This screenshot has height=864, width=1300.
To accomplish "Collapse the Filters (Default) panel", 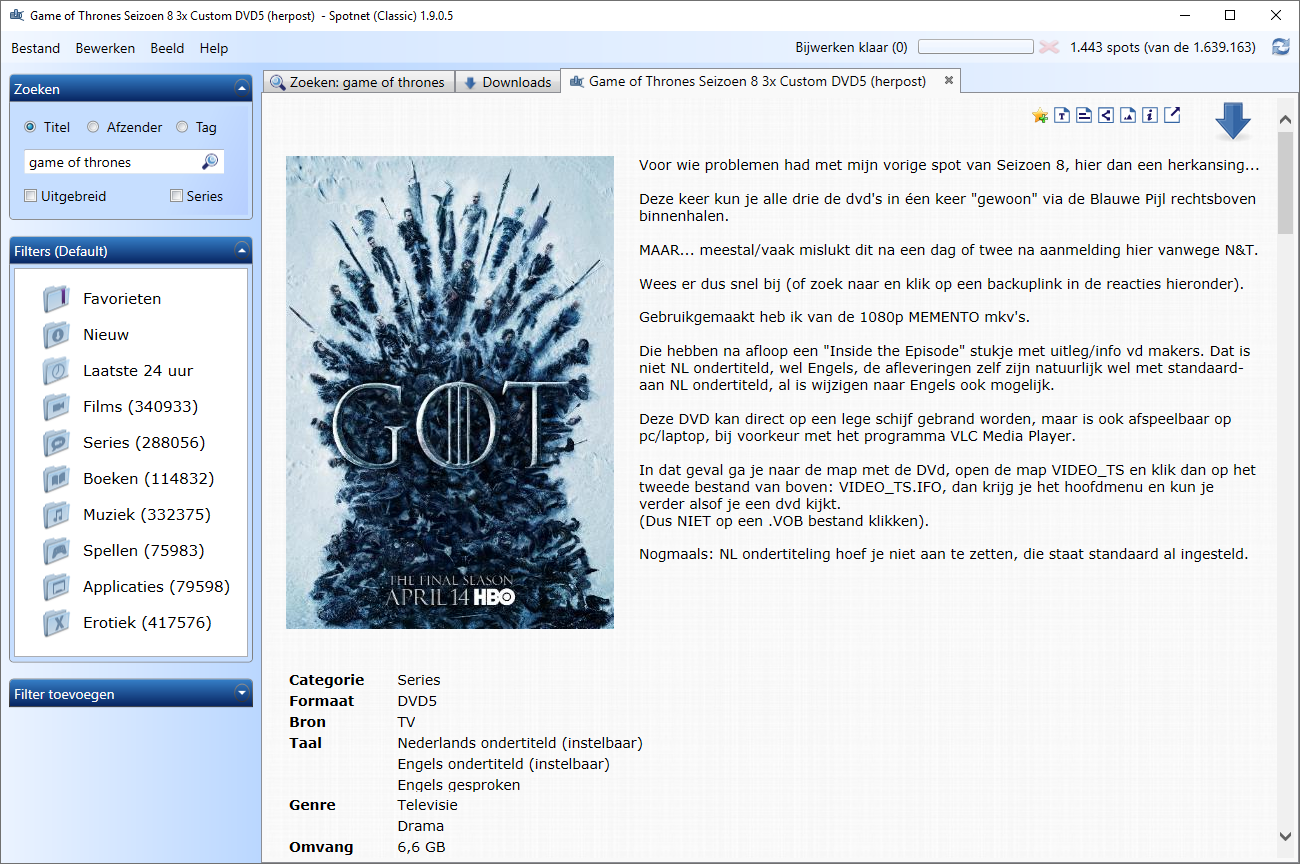I will tap(241, 251).
